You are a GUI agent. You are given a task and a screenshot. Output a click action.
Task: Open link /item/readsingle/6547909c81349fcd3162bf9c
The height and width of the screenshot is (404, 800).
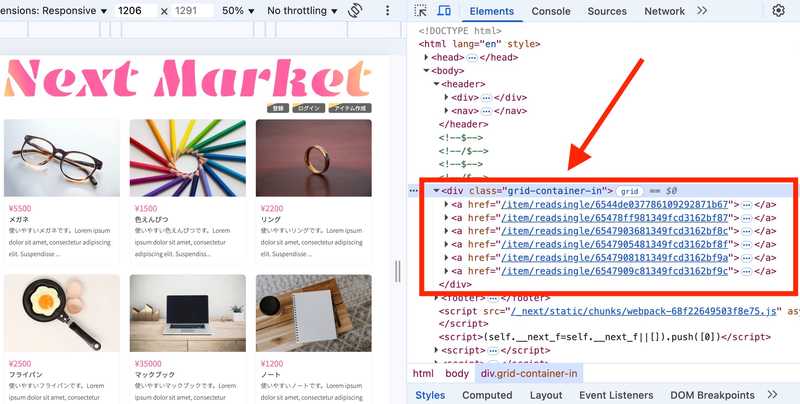pyautogui.click(x=615, y=271)
